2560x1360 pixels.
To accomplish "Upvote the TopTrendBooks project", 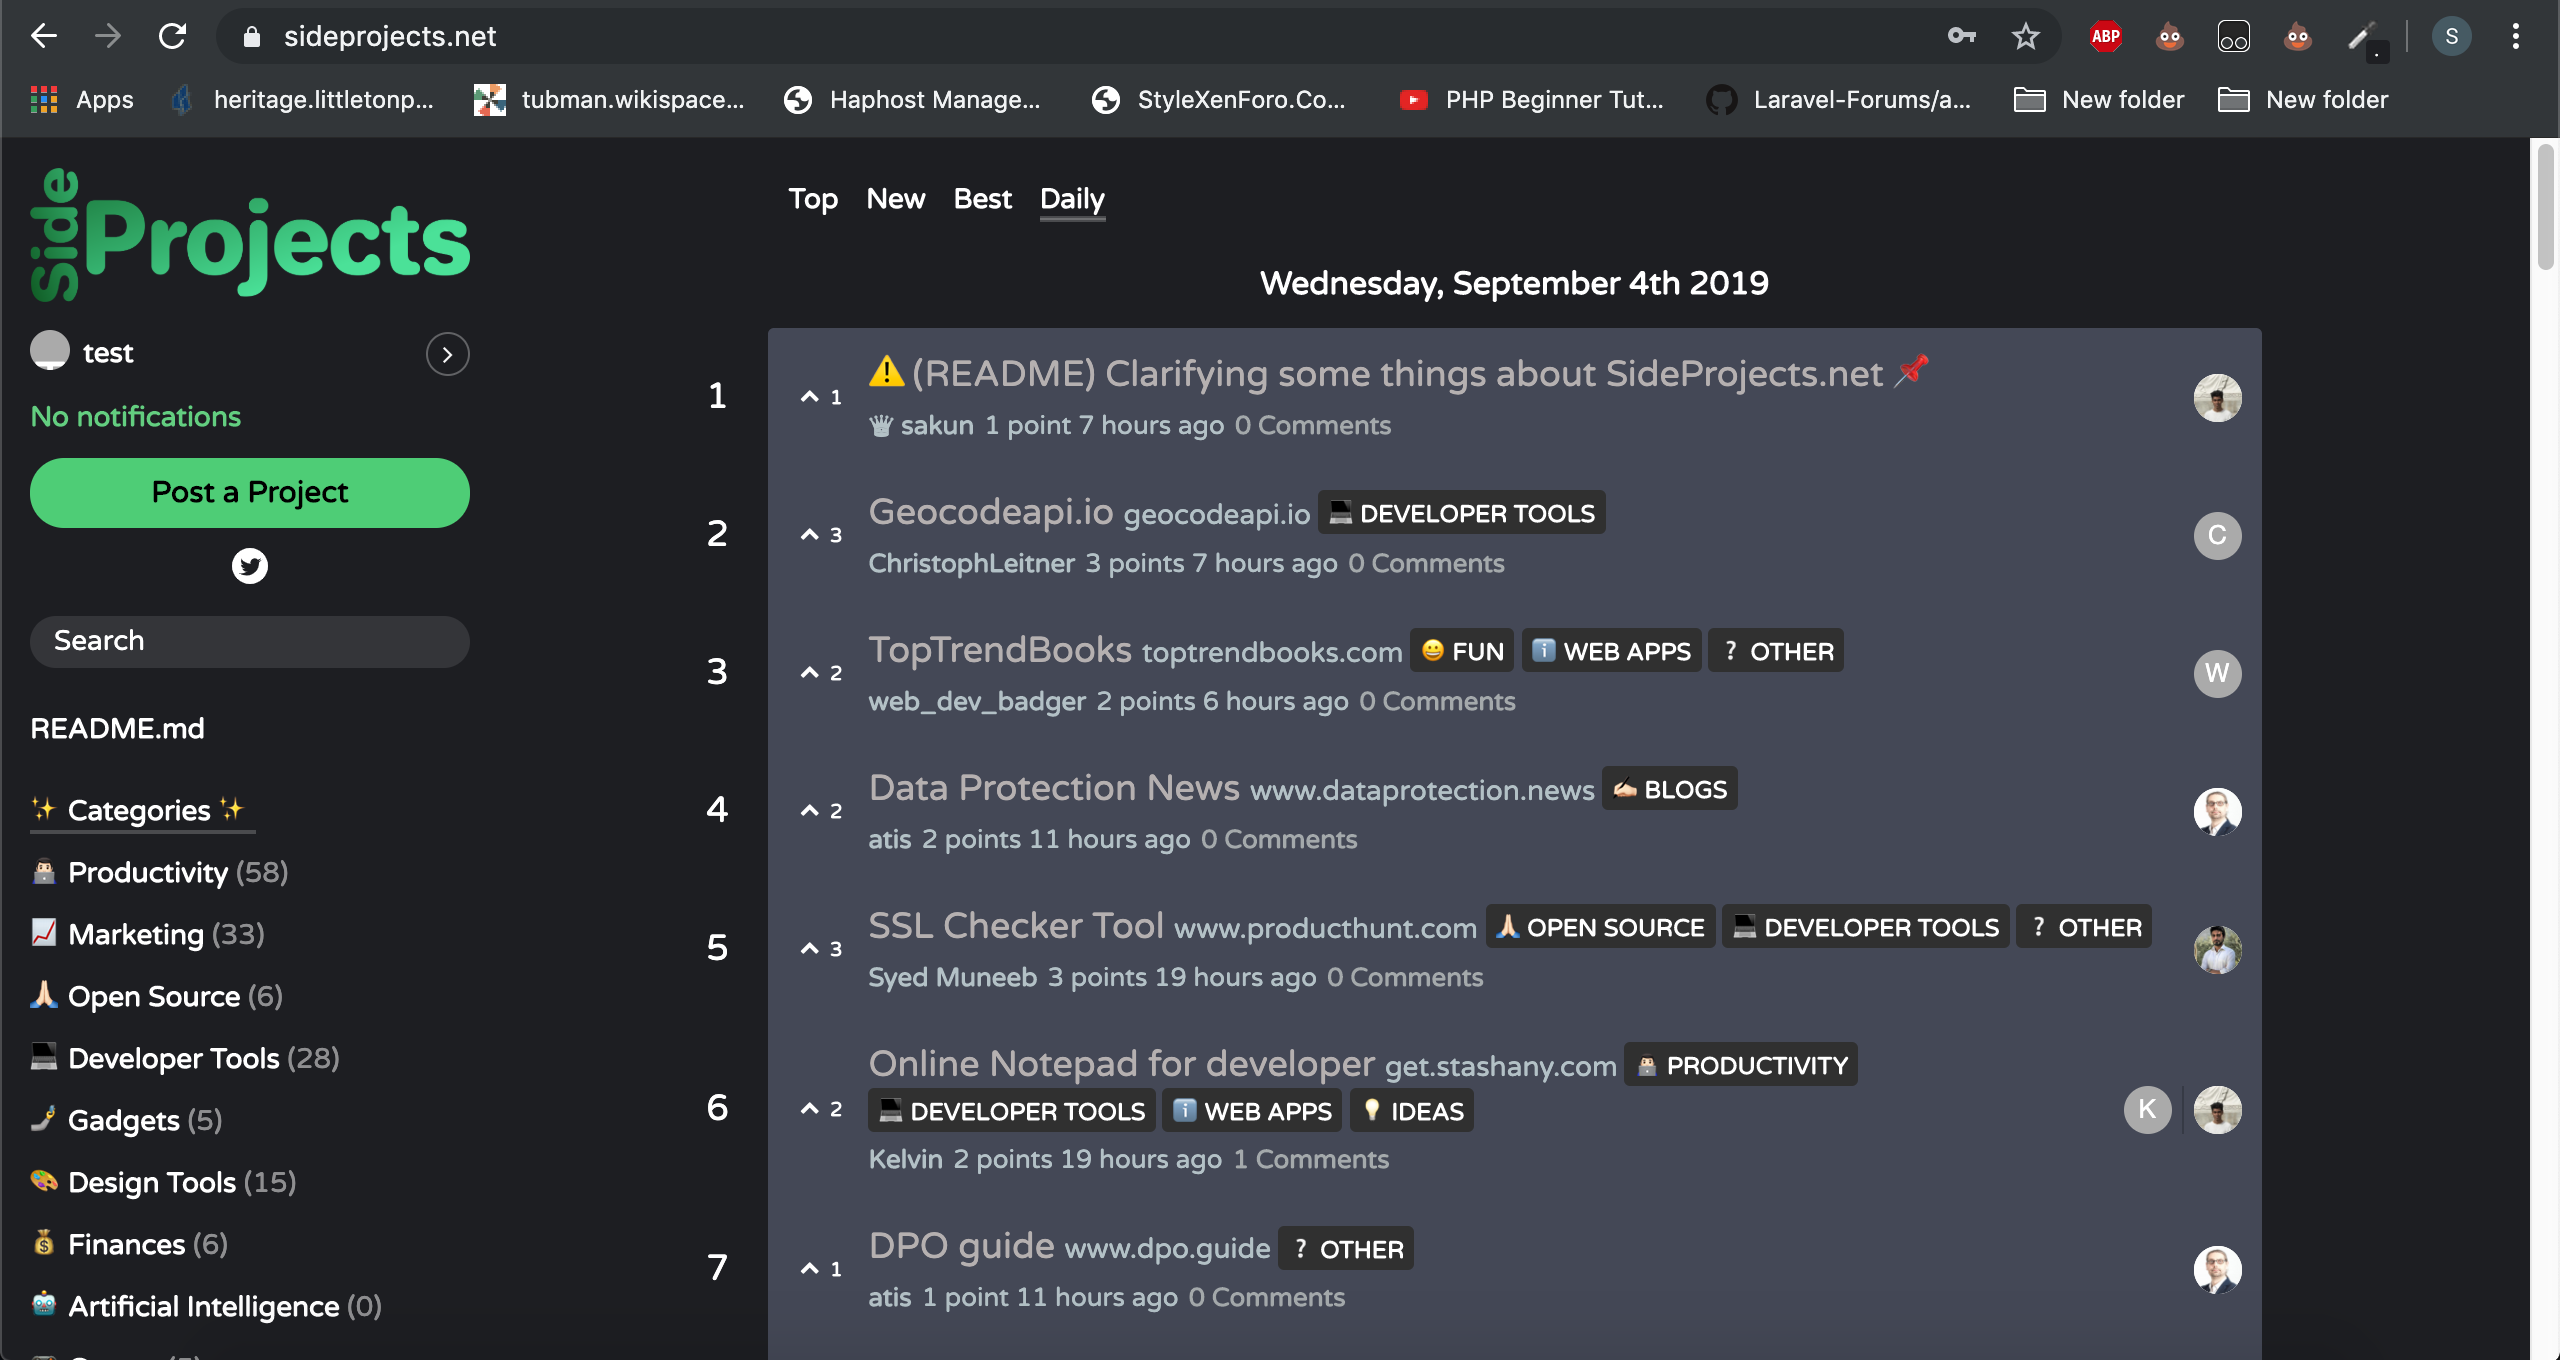I will pyautogui.click(x=810, y=673).
